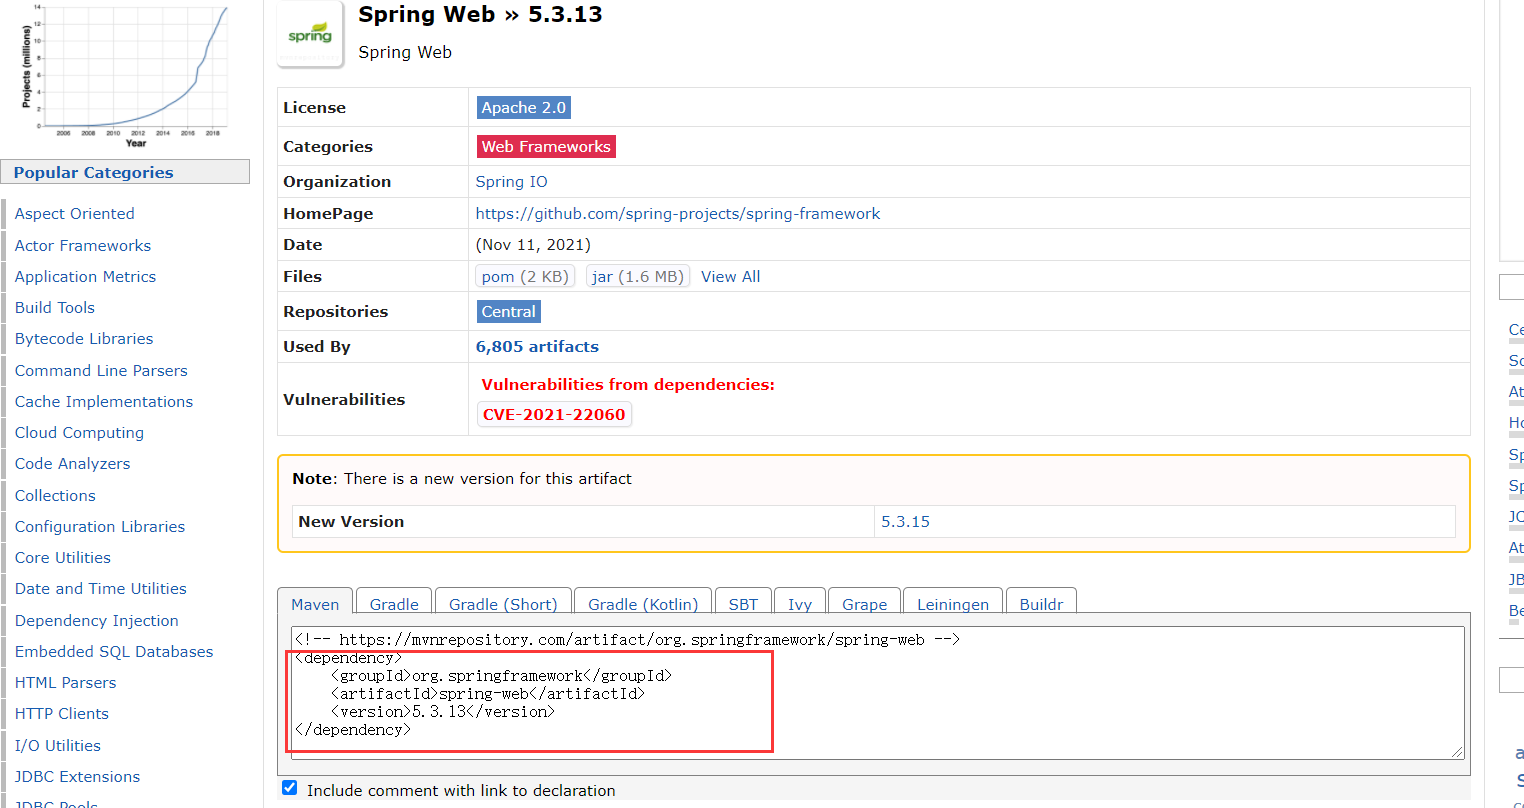Viewport: 1524px width, 808px height.
Task: Open the projects growth chart thumbnail
Action: click(x=125, y=76)
